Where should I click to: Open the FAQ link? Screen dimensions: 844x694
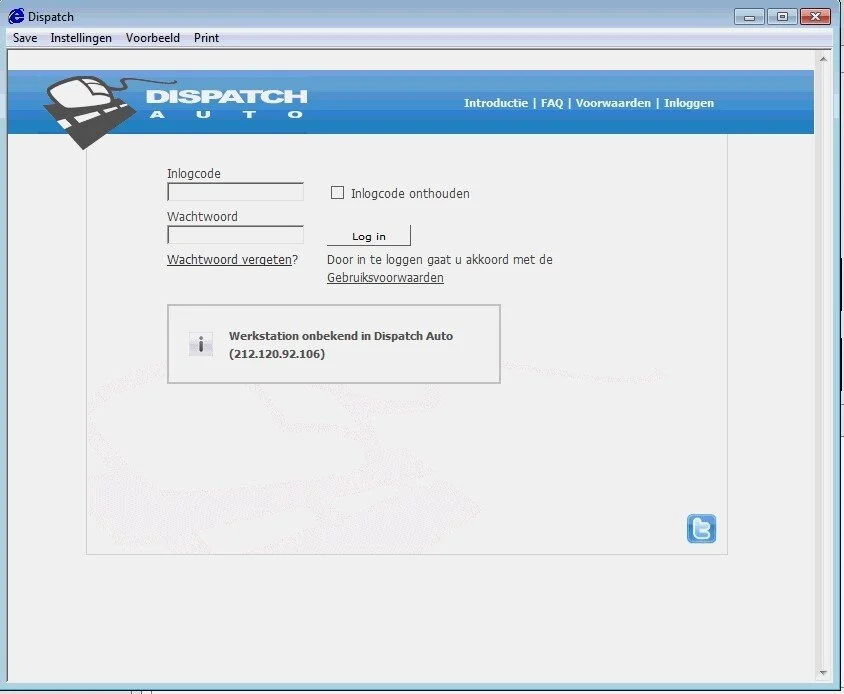(552, 103)
